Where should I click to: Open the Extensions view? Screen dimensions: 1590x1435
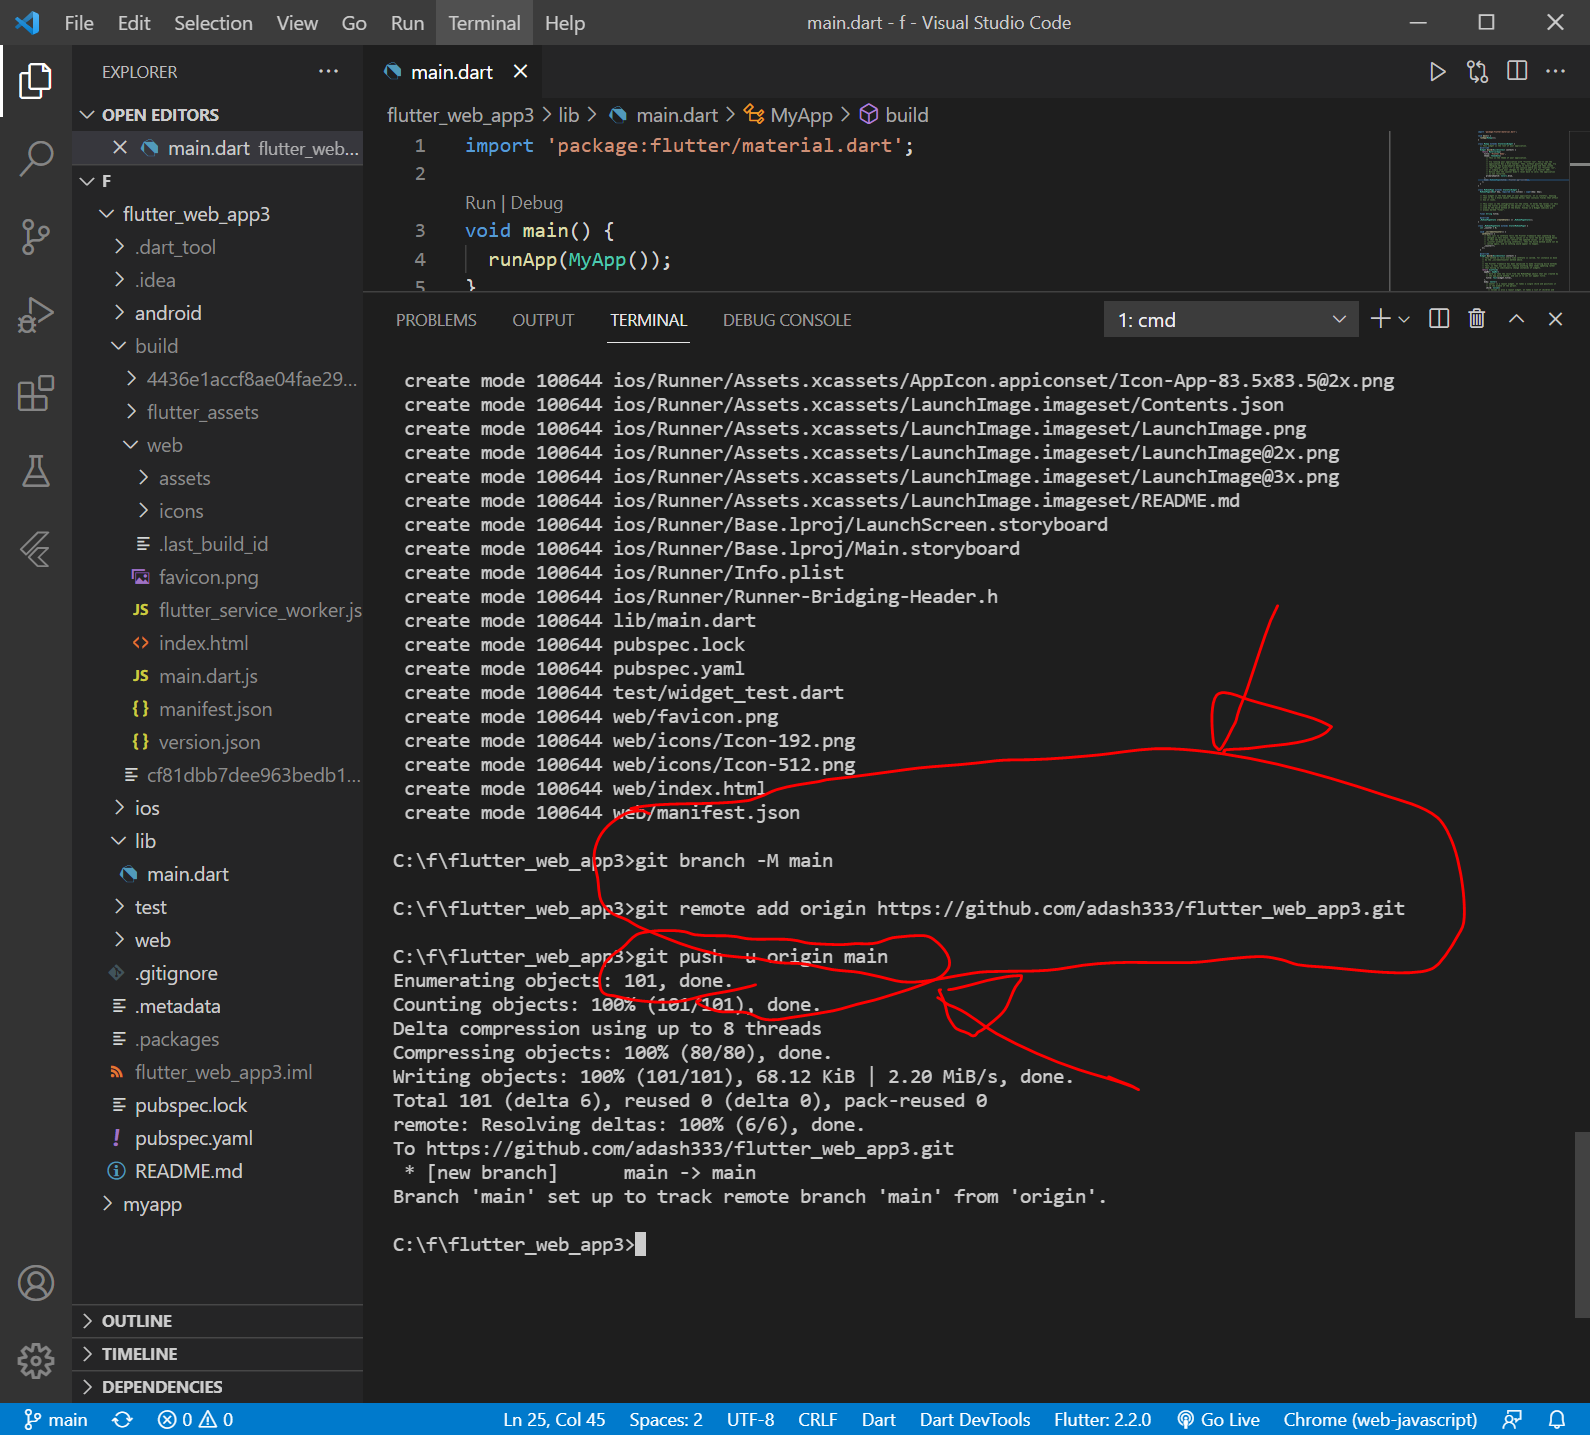36,394
